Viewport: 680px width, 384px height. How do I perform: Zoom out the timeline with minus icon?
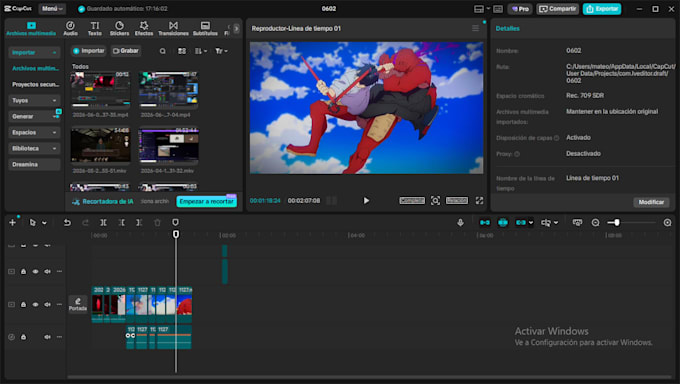click(x=595, y=223)
